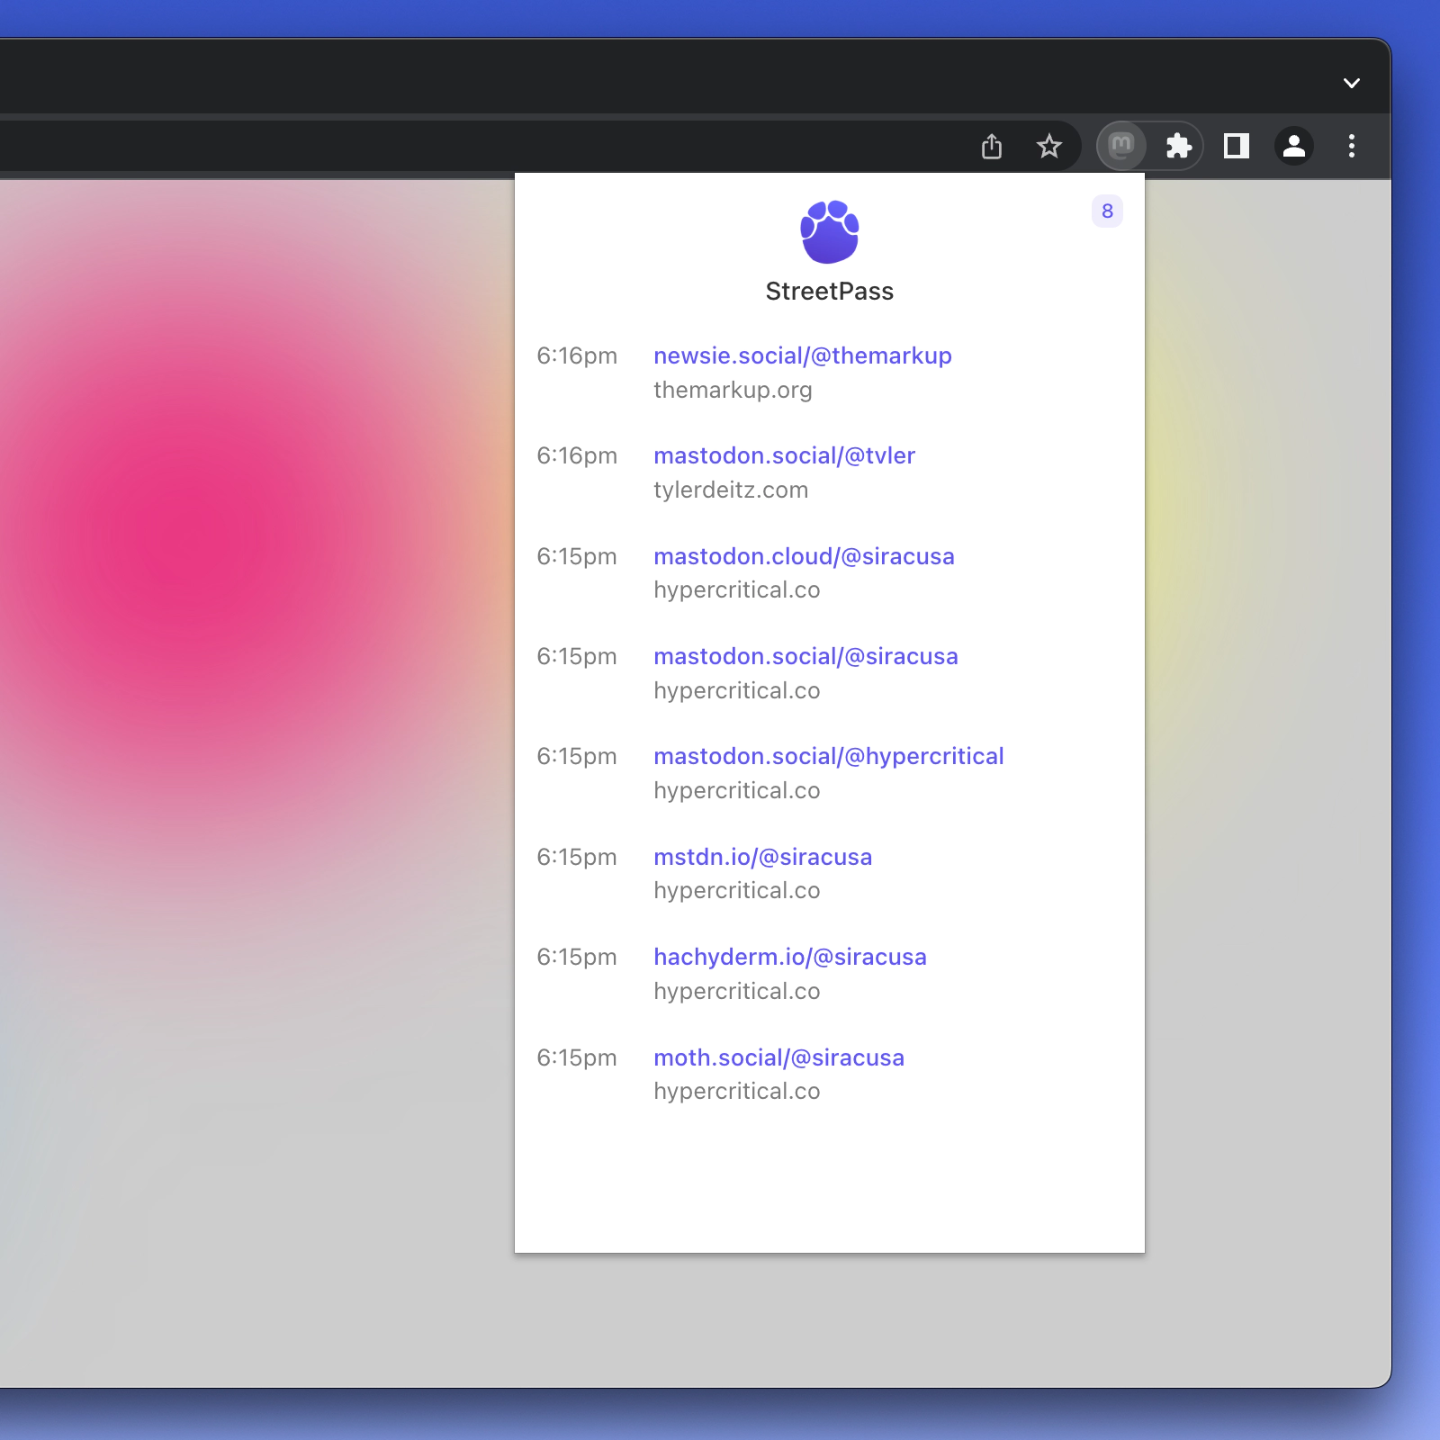Click the StreetPass paw logo
1440x1440 pixels.
pyautogui.click(x=829, y=231)
